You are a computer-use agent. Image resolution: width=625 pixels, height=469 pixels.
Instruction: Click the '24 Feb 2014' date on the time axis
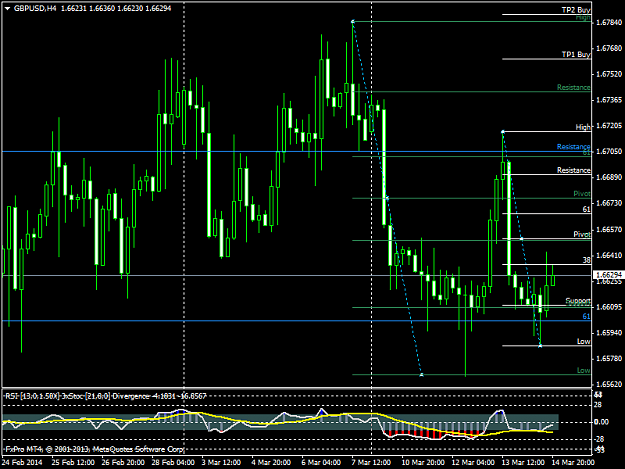pyautogui.click(x=22, y=462)
